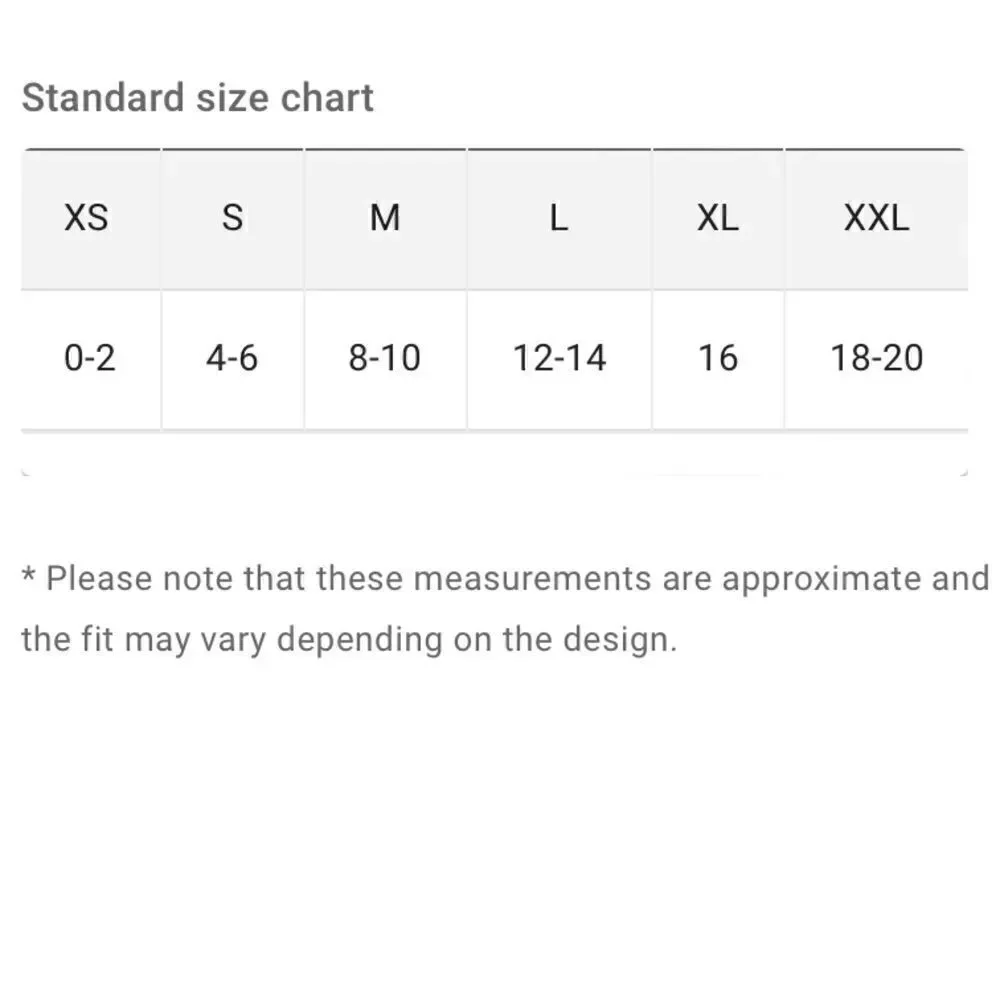Click the XS size header cell
Screen dimensions: 1000x1000
(91, 219)
